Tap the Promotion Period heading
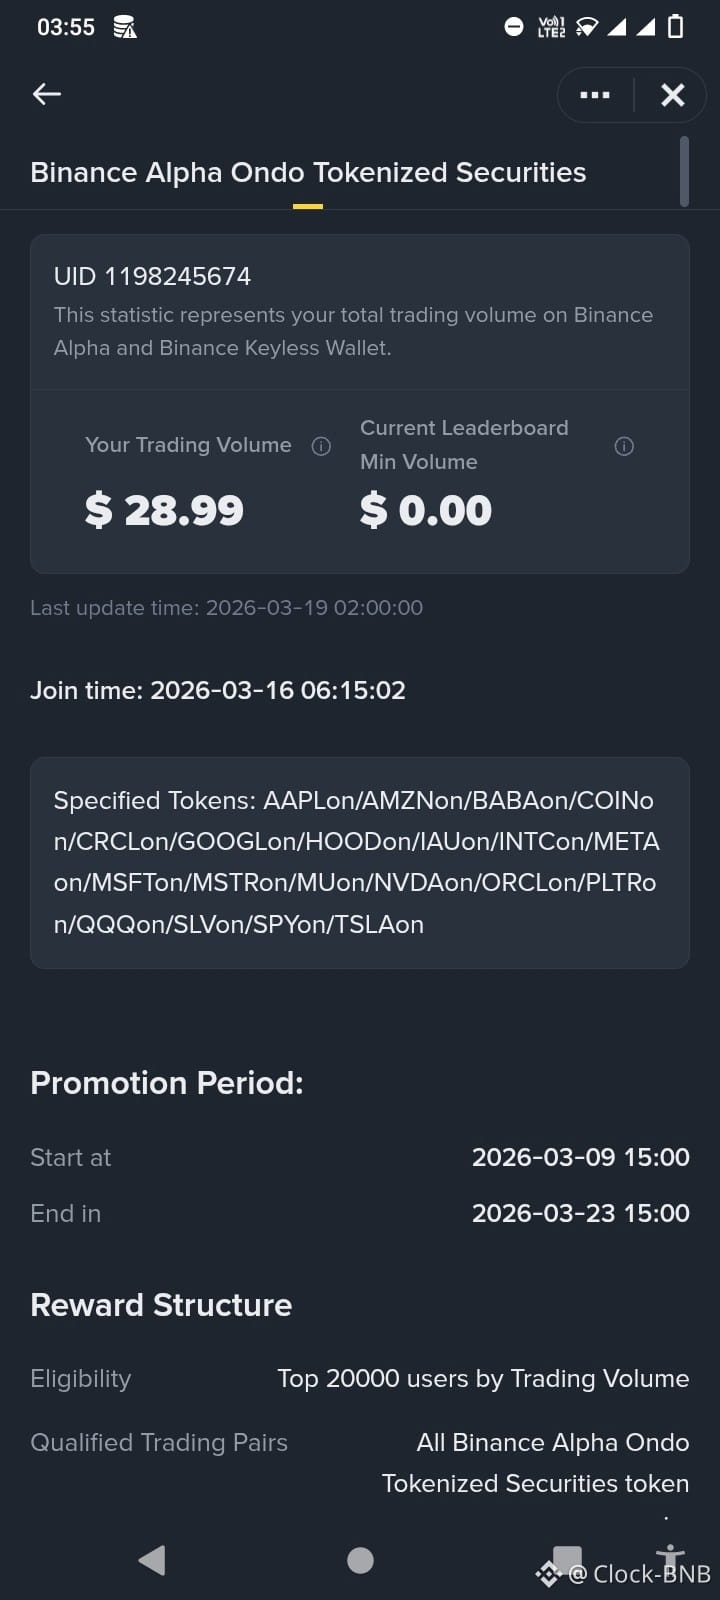The width and height of the screenshot is (720, 1600). [167, 1083]
